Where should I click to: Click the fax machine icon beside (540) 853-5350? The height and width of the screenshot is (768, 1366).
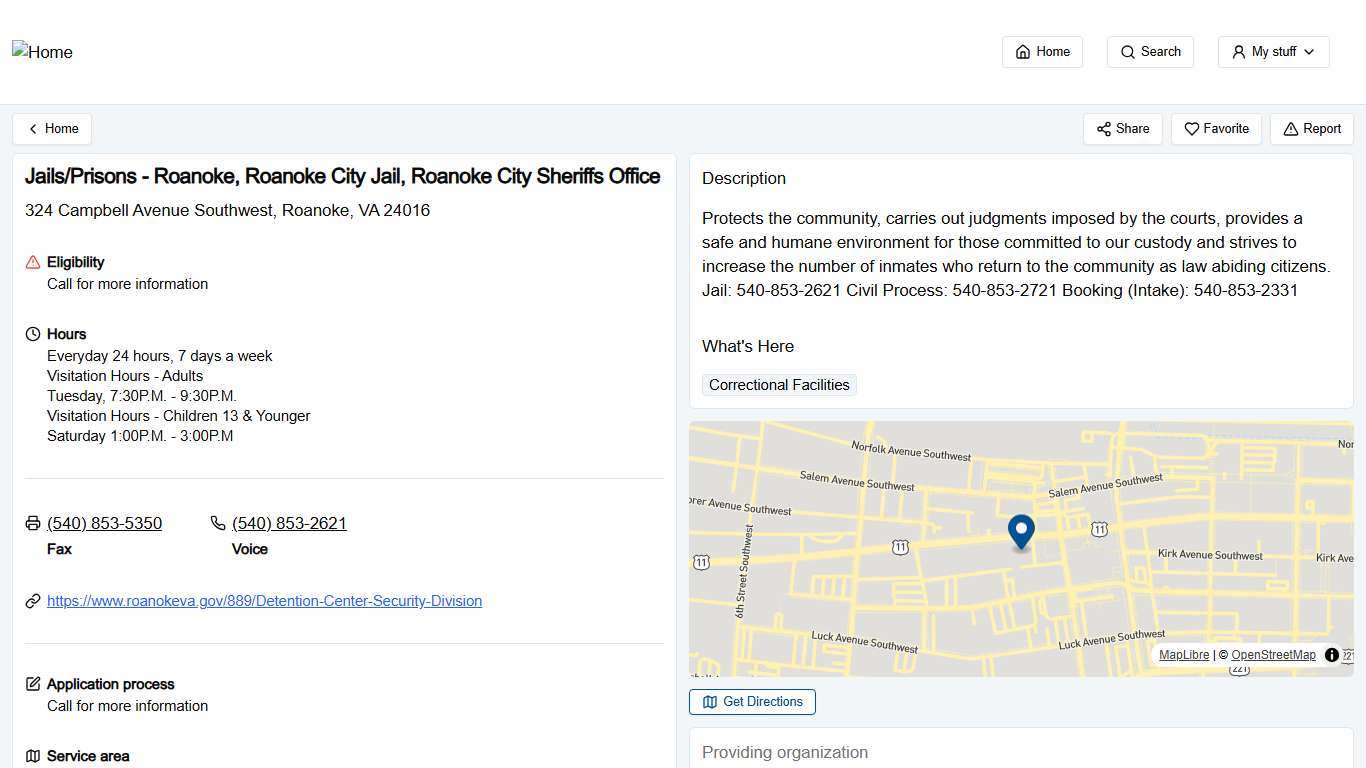coord(32,523)
